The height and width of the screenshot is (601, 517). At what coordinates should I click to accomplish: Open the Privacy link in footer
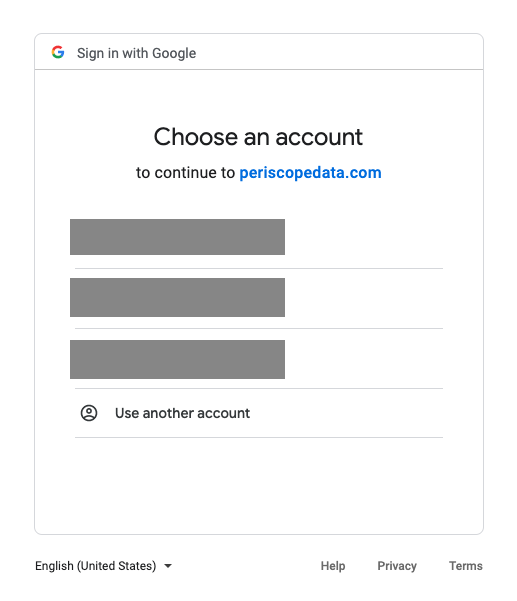pyautogui.click(x=397, y=566)
